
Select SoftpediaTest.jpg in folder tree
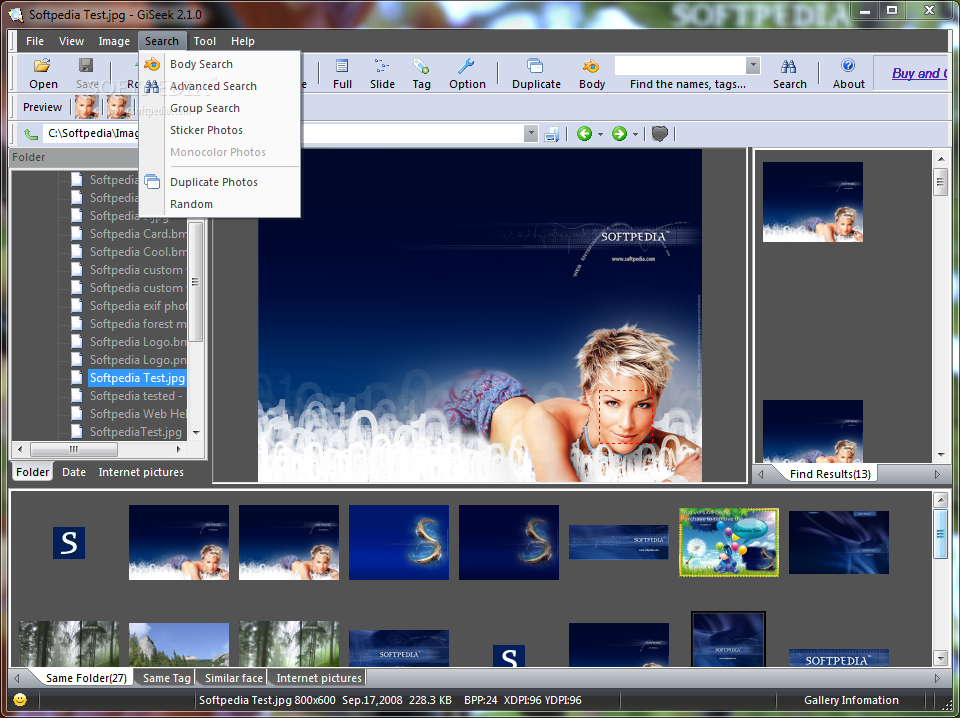click(136, 432)
